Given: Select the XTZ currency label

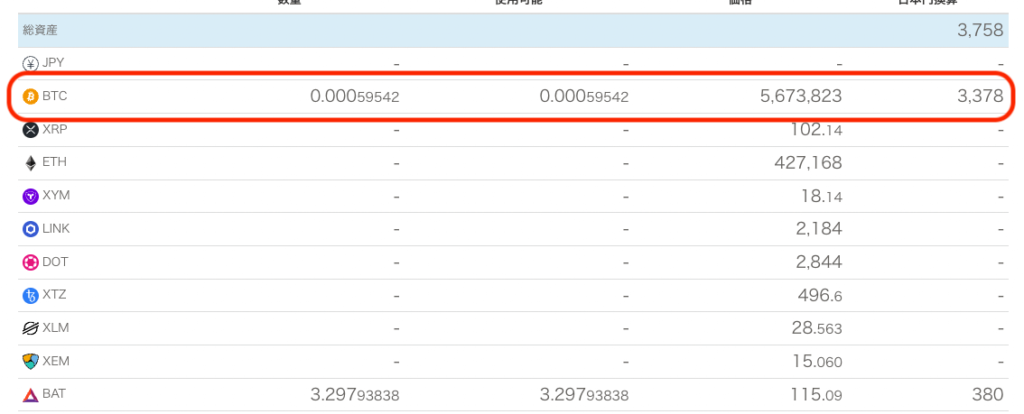Looking at the screenshot, I should tap(54, 295).
